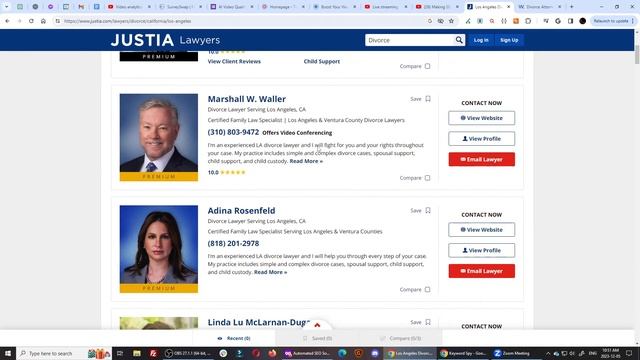Open the browser profile avatar icon
Screen dimensions: 640x360
[582, 21]
